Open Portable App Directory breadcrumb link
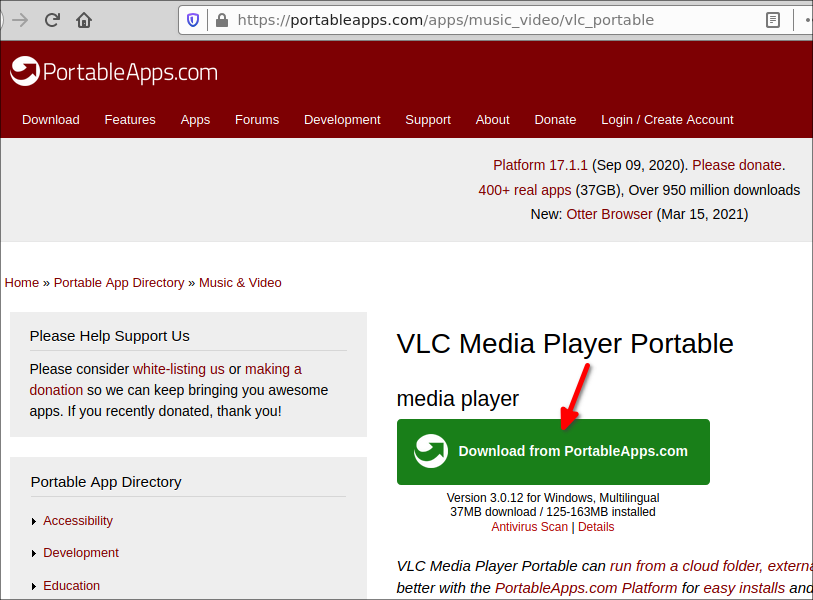Viewport: 813px width, 600px height. pyautogui.click(x=119, y=283)
